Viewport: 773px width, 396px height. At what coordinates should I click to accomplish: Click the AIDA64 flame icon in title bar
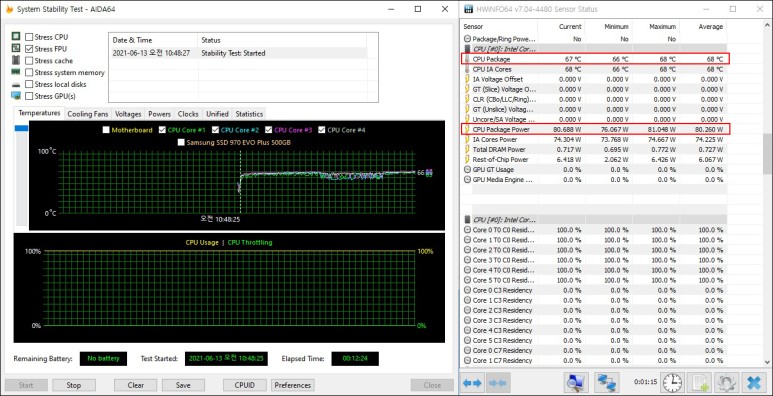click(9, 9)
